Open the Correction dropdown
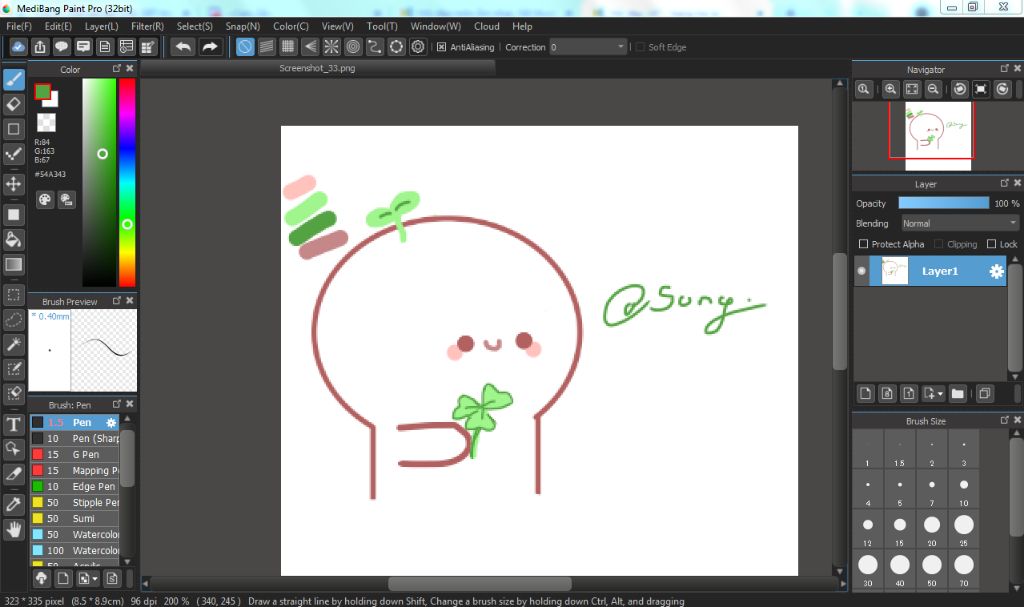The height and width of the screenshot is (607, 1024). [587, 47]
